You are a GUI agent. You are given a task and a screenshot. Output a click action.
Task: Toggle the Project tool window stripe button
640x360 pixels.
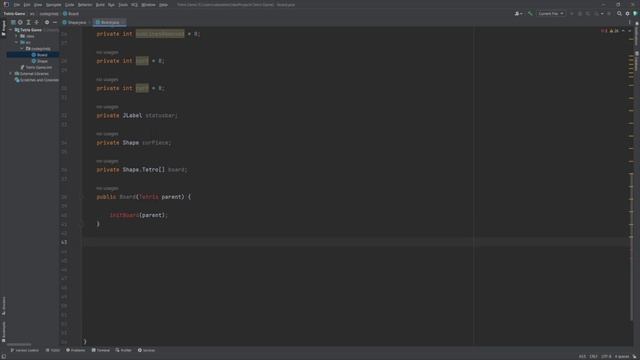[4, 28]
